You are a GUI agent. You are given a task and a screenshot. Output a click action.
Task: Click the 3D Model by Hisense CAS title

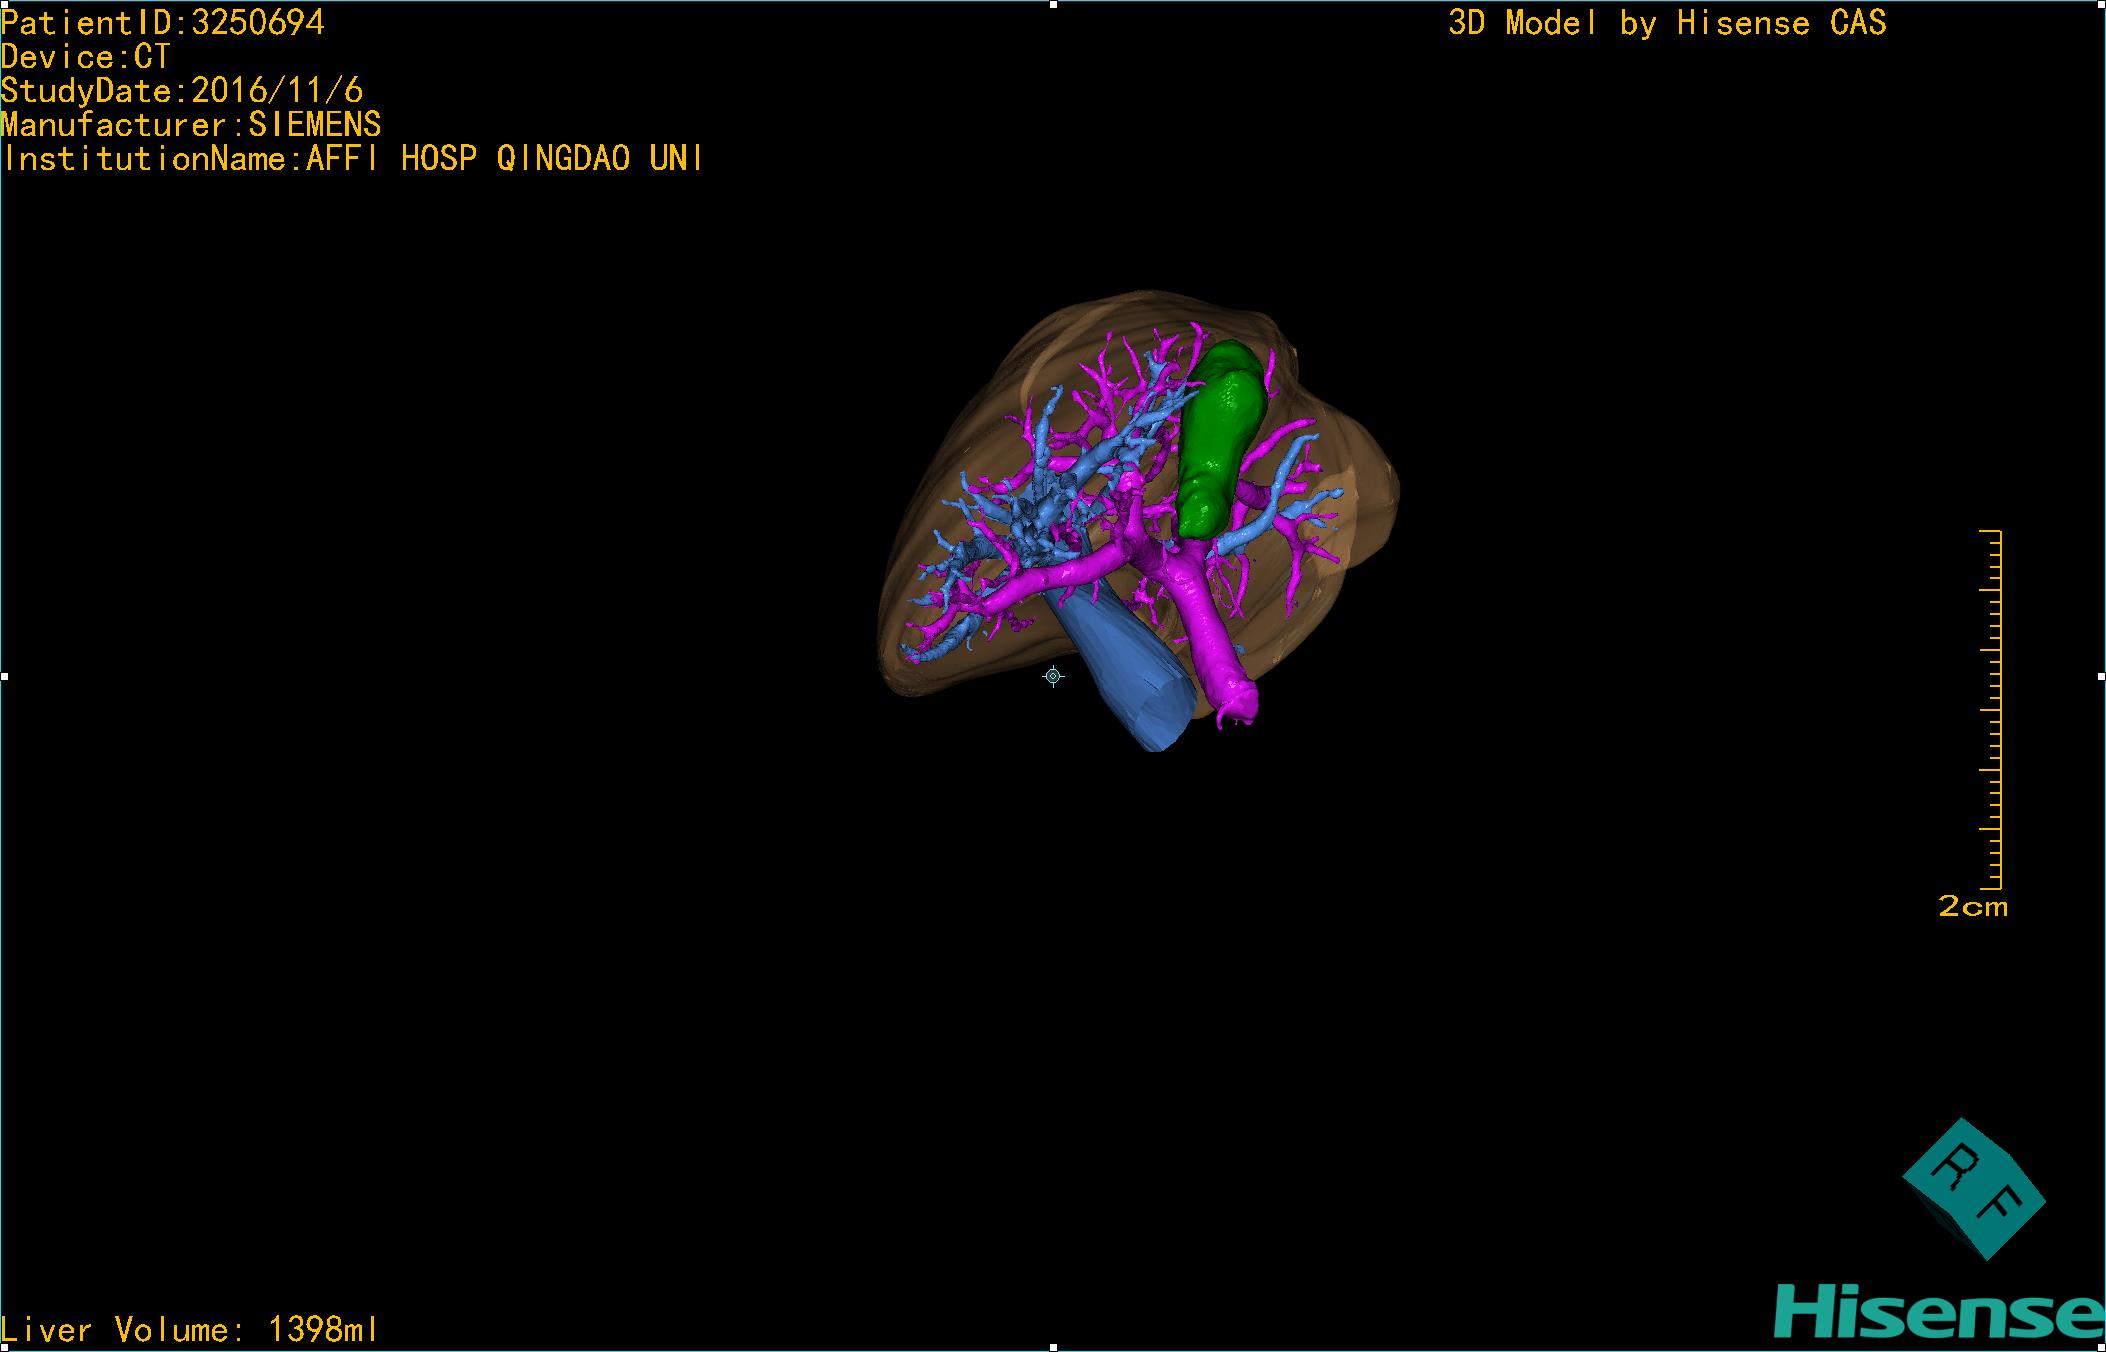tap(1667, 23)
